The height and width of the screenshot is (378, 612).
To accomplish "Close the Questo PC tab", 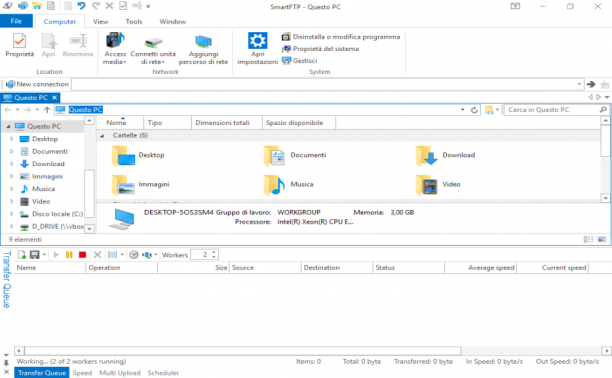I will pos(55,98).
